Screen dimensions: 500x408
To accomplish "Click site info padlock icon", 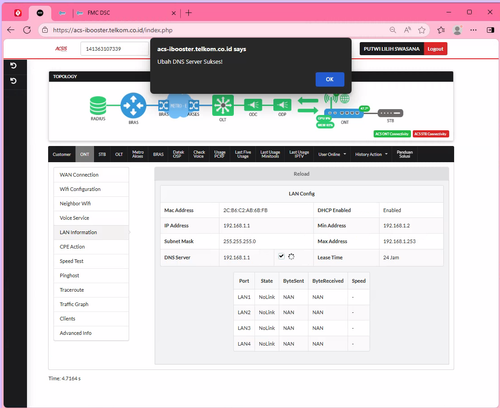I will pyautogui.click(x=45, y=30).
